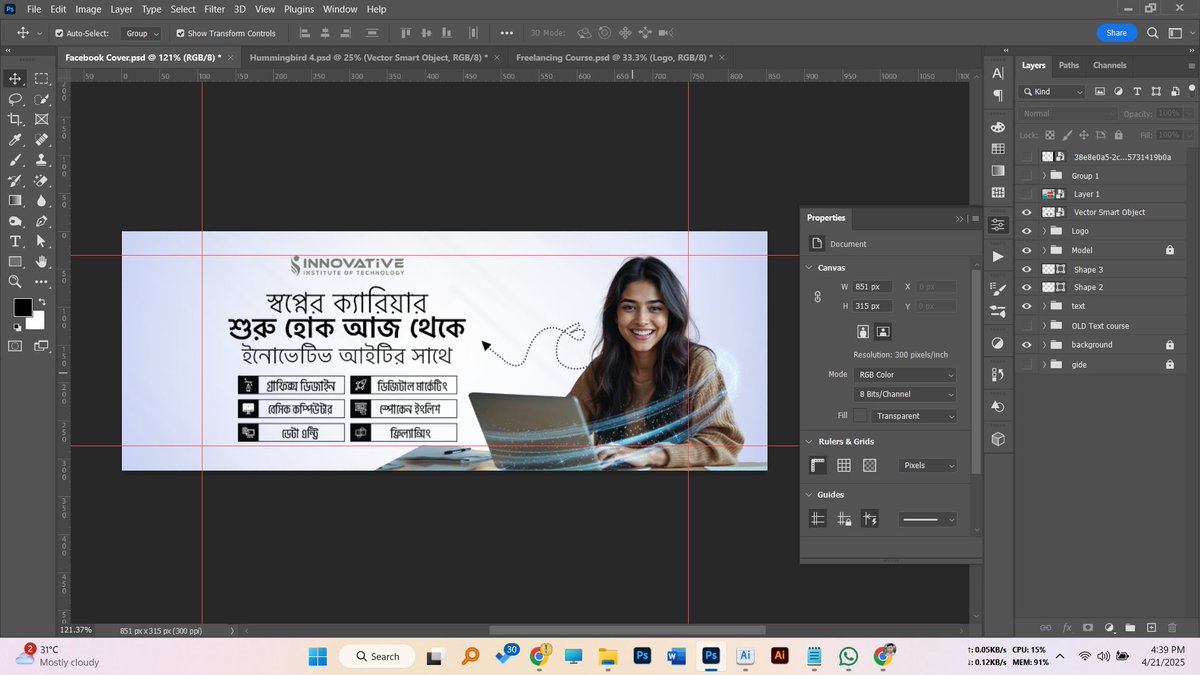Toggle Show Transform Controls checkbox
Image resolution: width=1200 pixels, height=675 pixels.
click(179, 33)
